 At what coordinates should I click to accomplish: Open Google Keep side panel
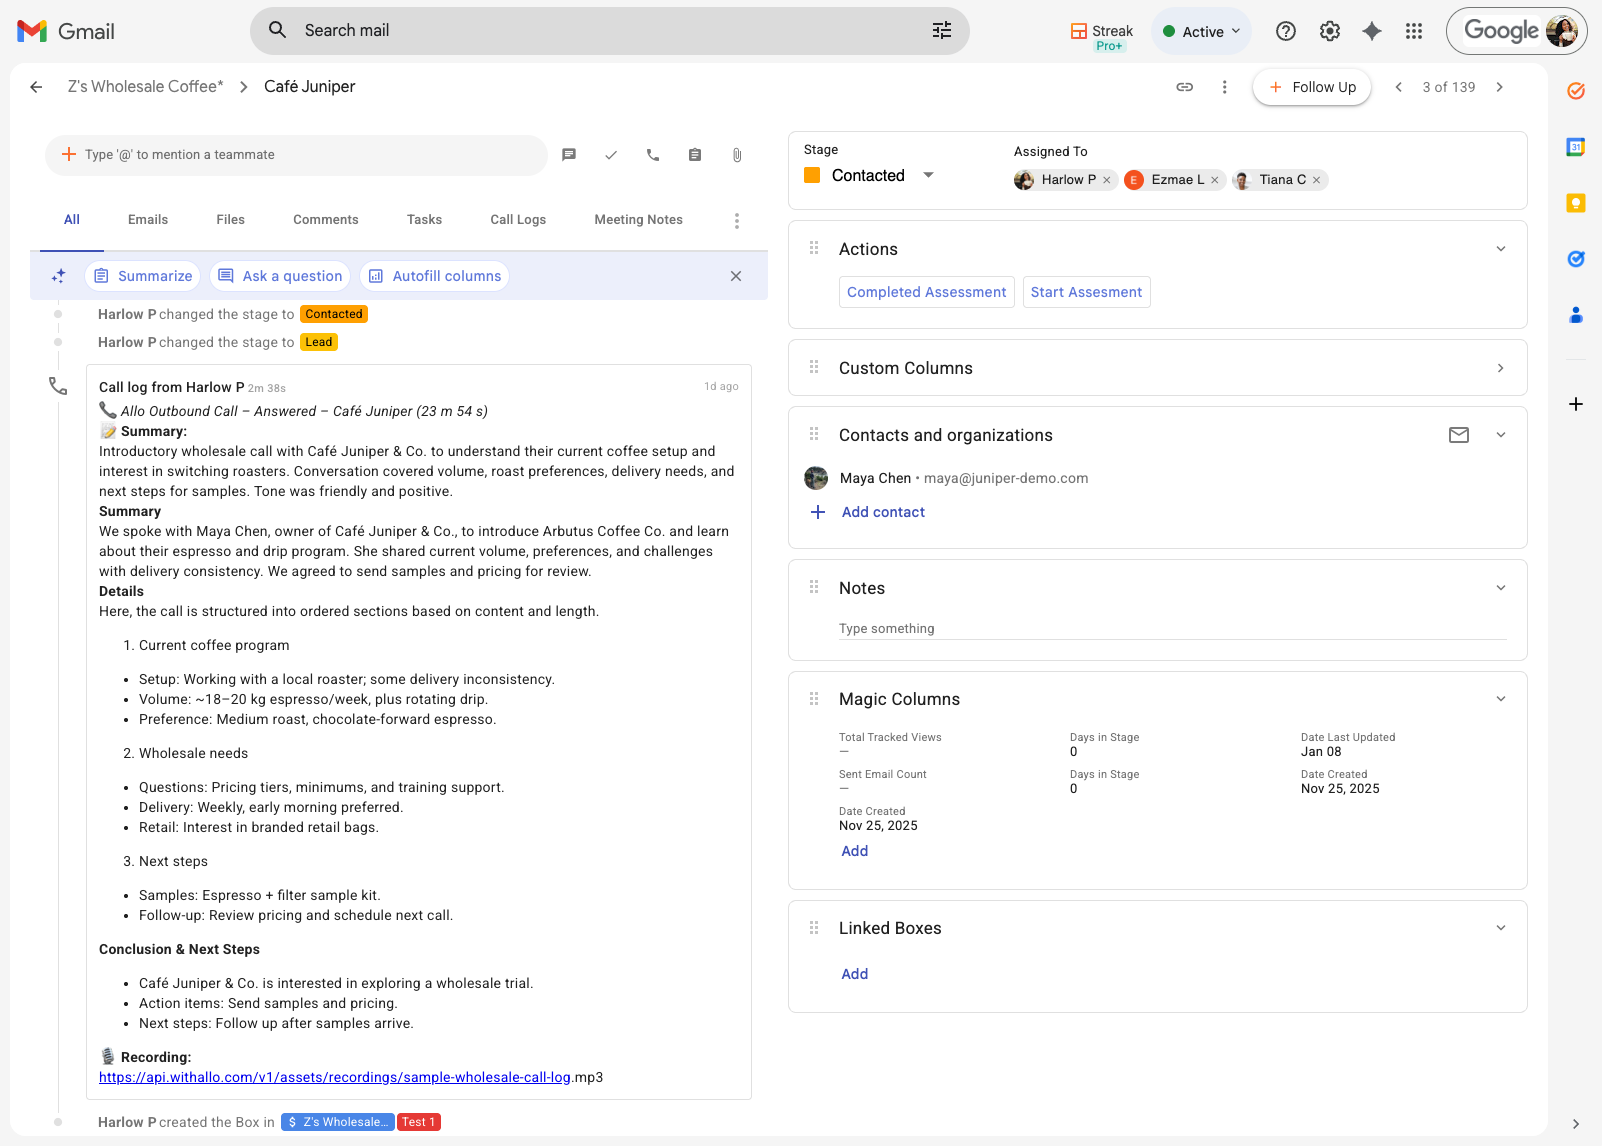tap(1576, 203)
